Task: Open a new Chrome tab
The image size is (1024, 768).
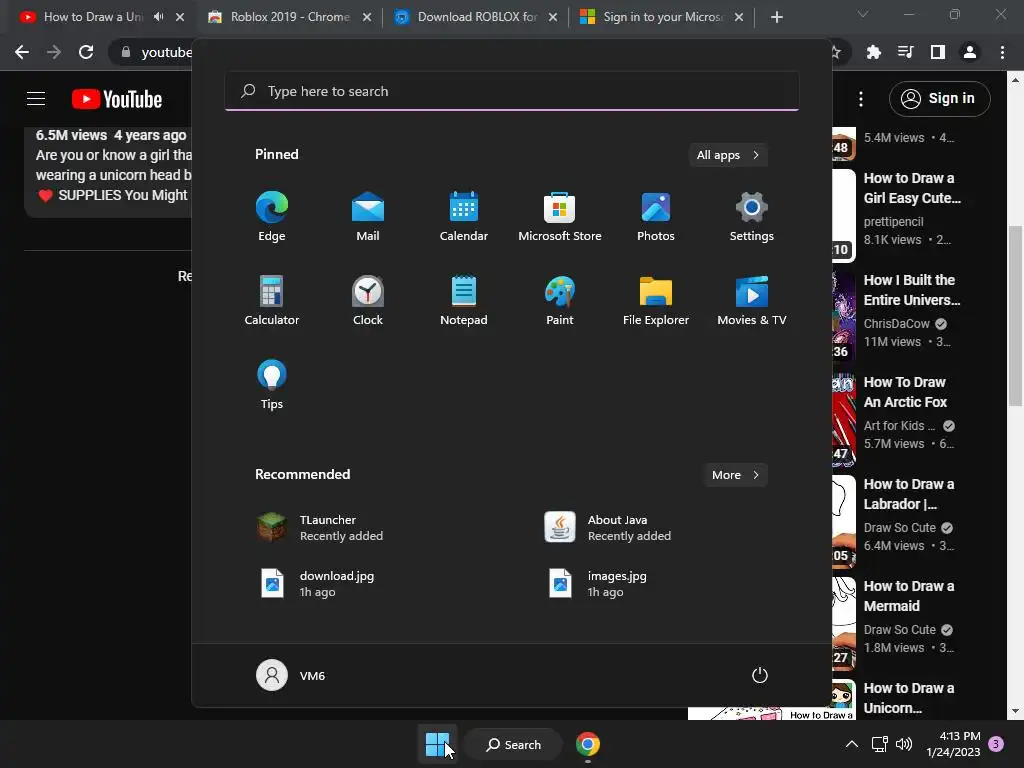Action: (776, 17)
